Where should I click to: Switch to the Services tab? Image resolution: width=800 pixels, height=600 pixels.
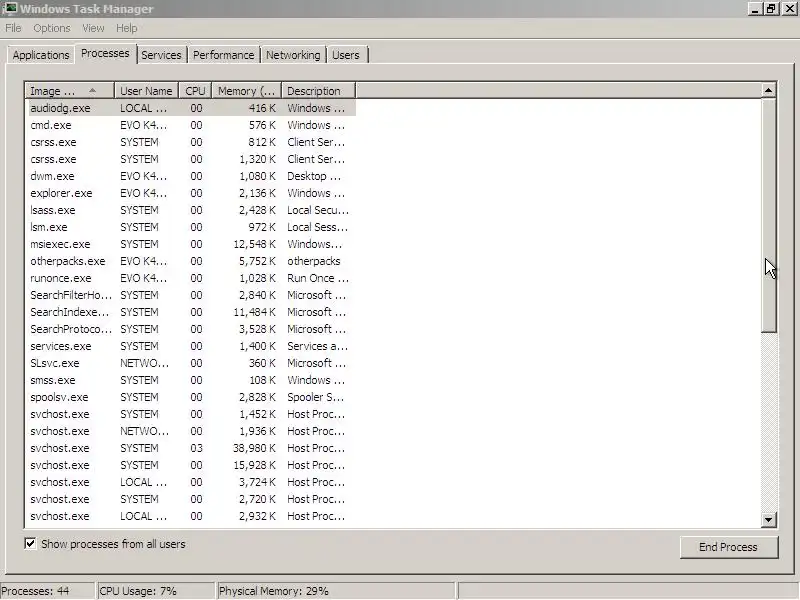click(161, 55)
